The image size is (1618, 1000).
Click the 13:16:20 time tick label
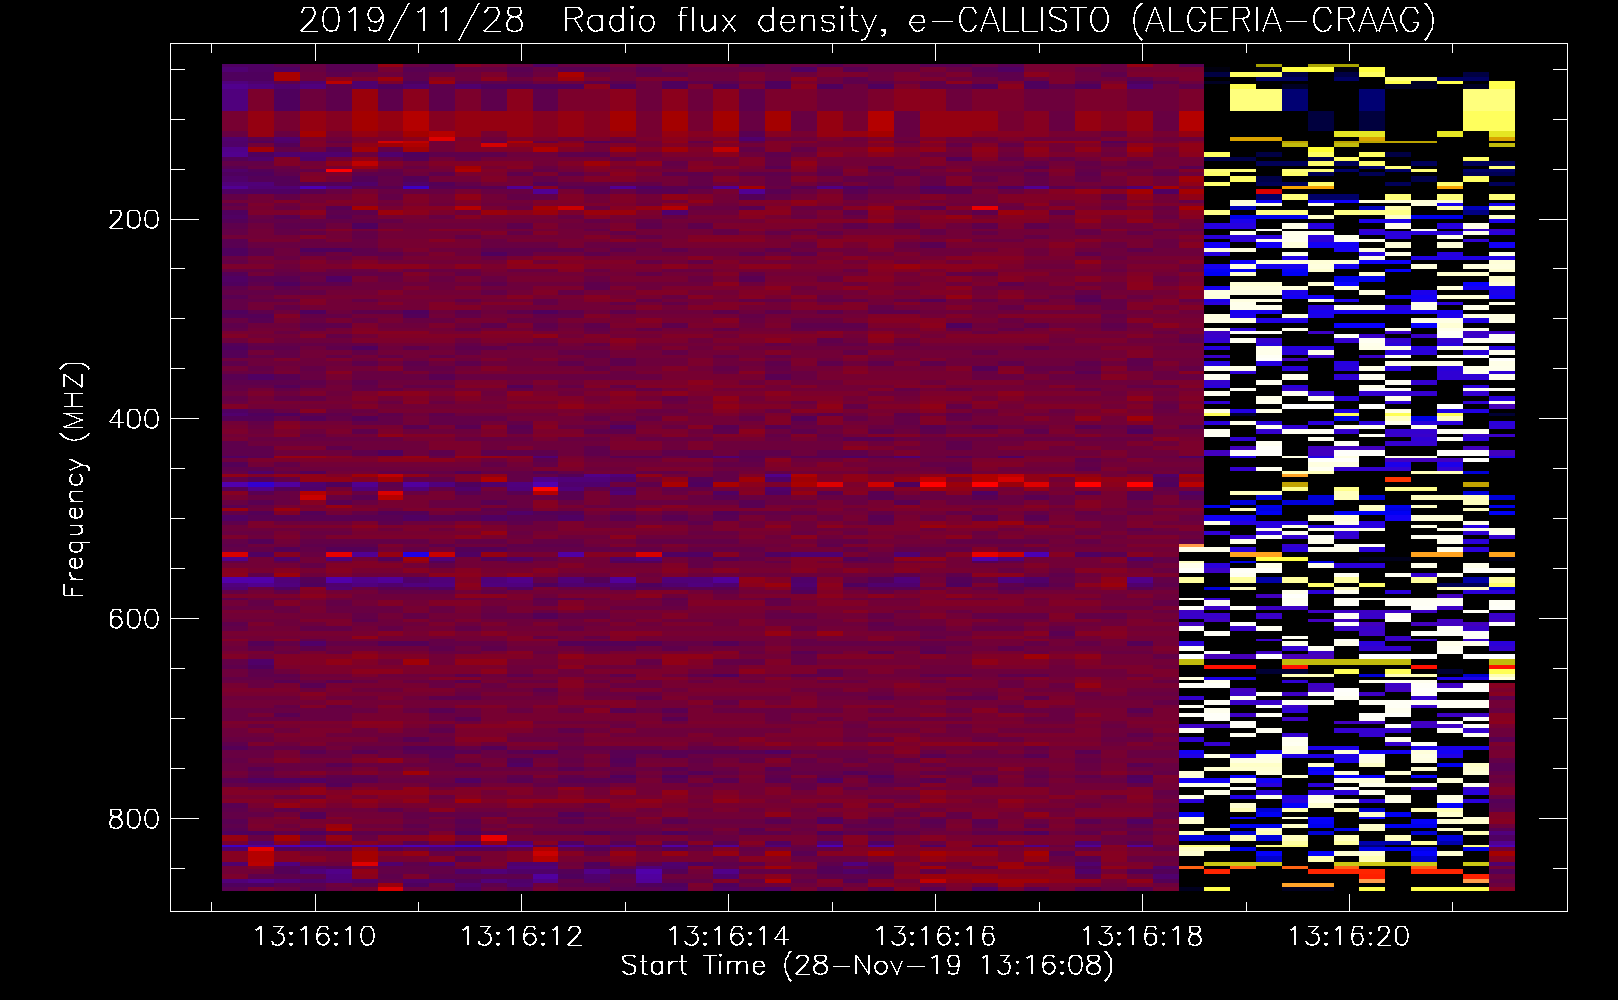(1349, 937)
